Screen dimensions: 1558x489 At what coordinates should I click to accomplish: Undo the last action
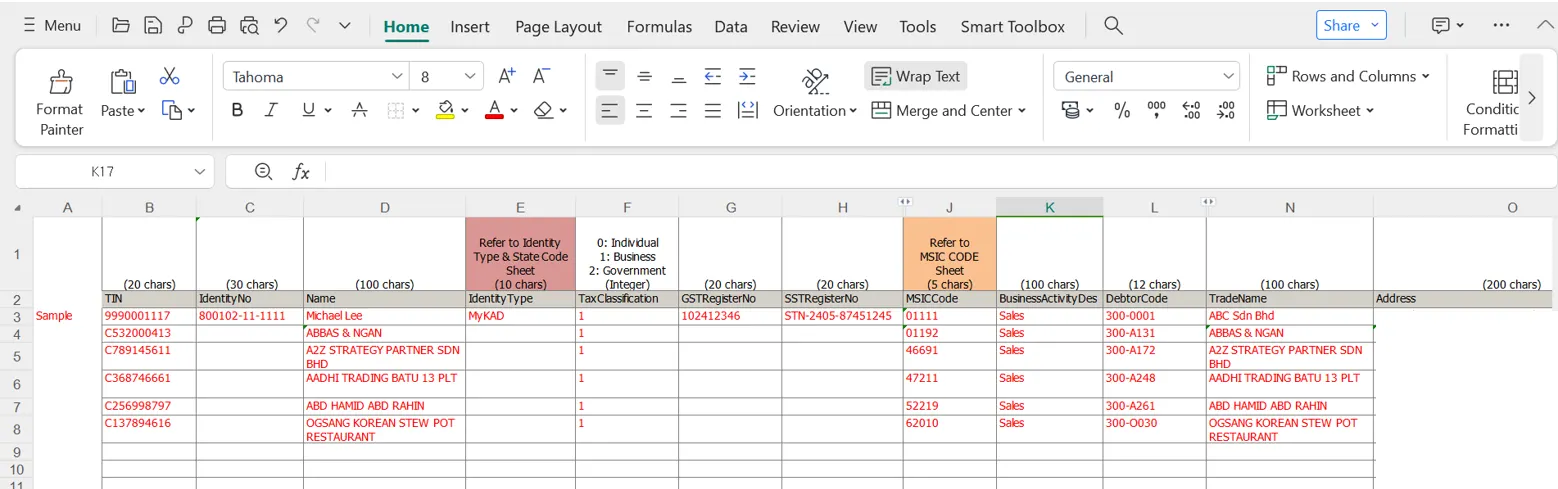pyautogui.click(x=281, y=25)
